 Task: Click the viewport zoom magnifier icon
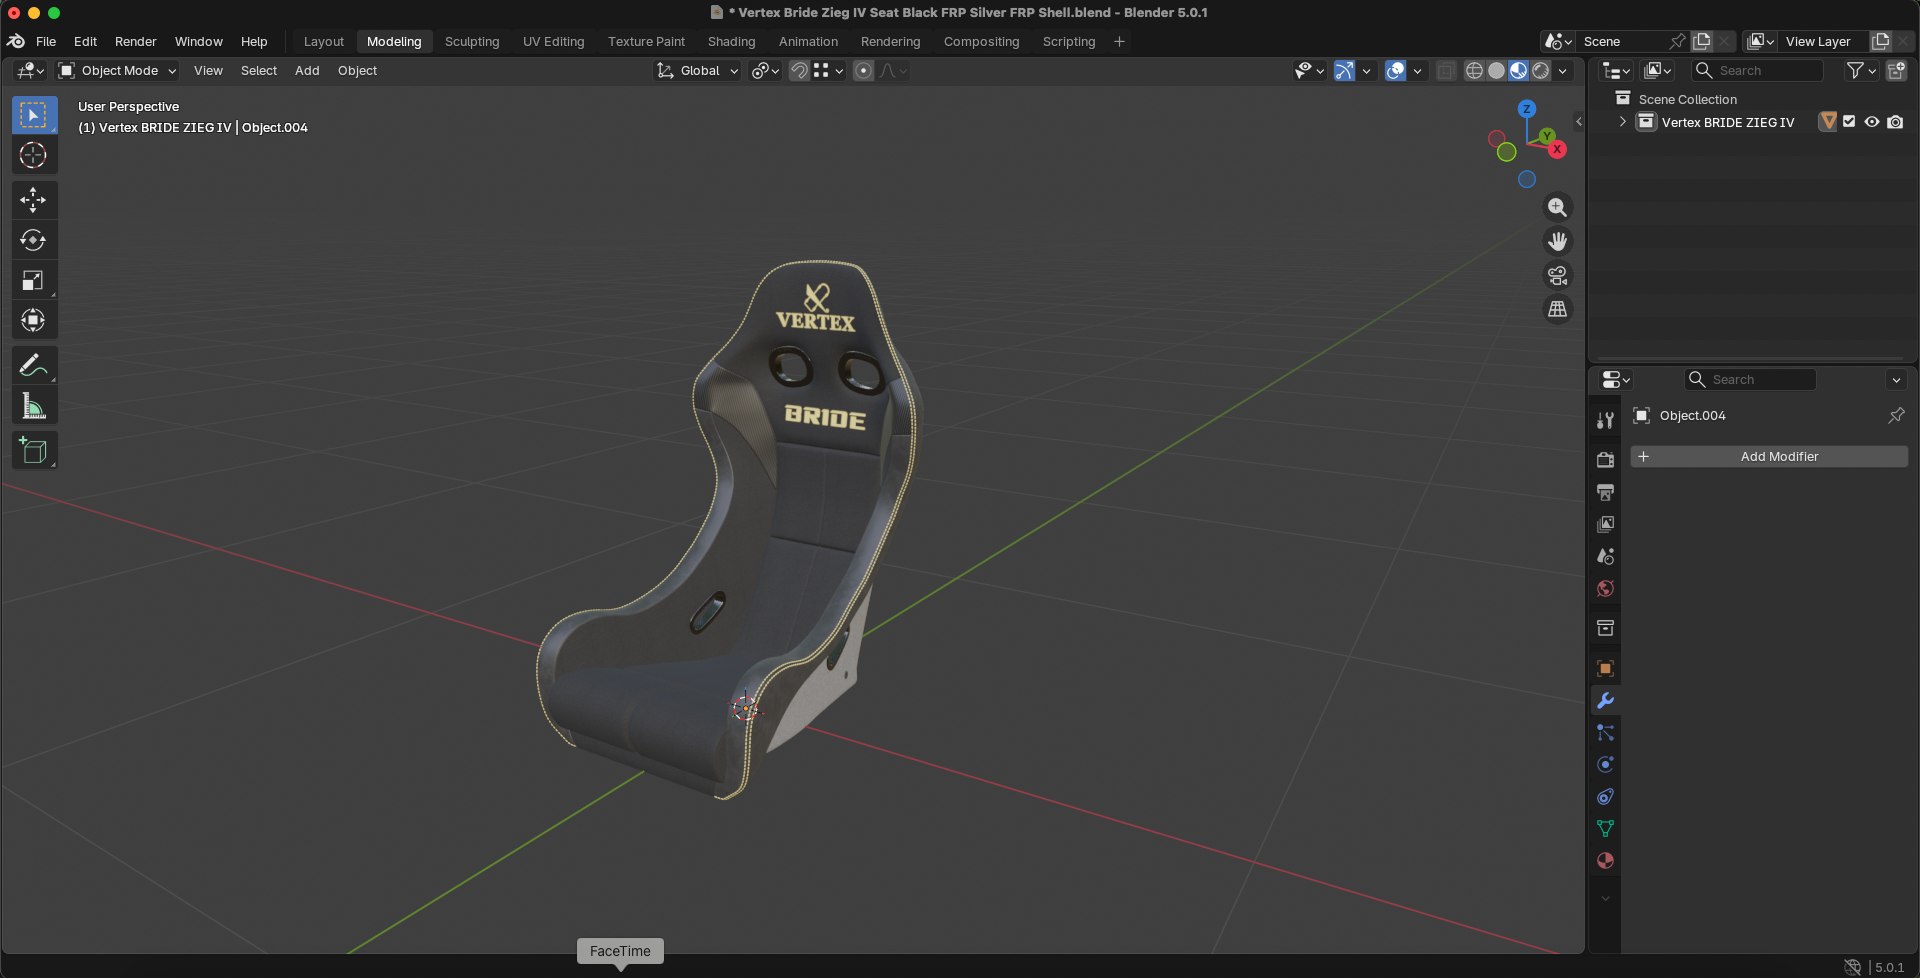[1557, 207]
